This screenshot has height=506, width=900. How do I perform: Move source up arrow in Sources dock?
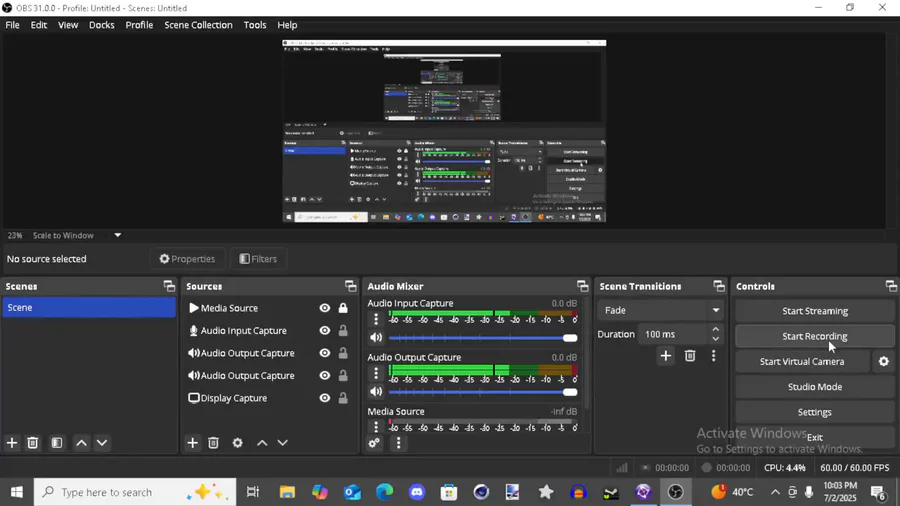click(x=262, y=443)
